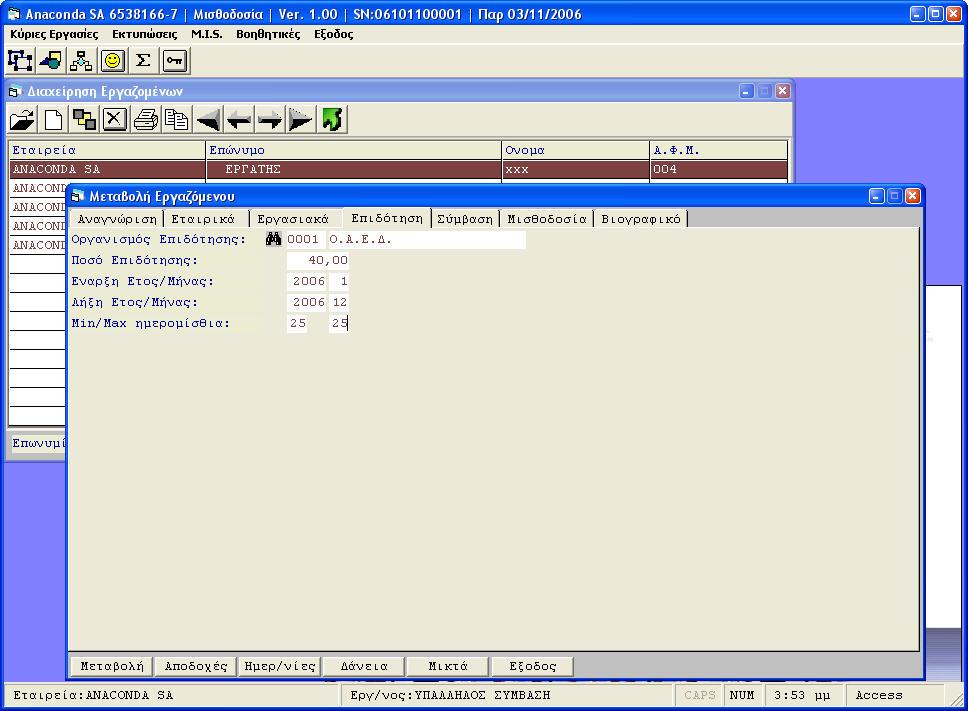Click the Max ημερομίσθια field

point(339,323)
